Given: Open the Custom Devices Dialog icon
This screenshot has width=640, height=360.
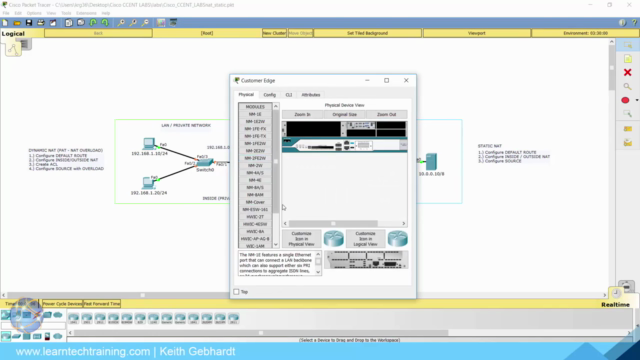Looking at the screenshot, I should click(x=173, y=23).
